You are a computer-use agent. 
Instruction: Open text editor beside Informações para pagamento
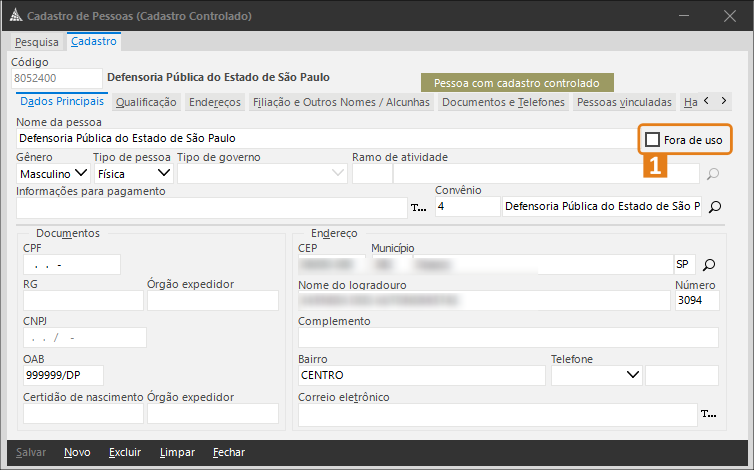point(418,208)
